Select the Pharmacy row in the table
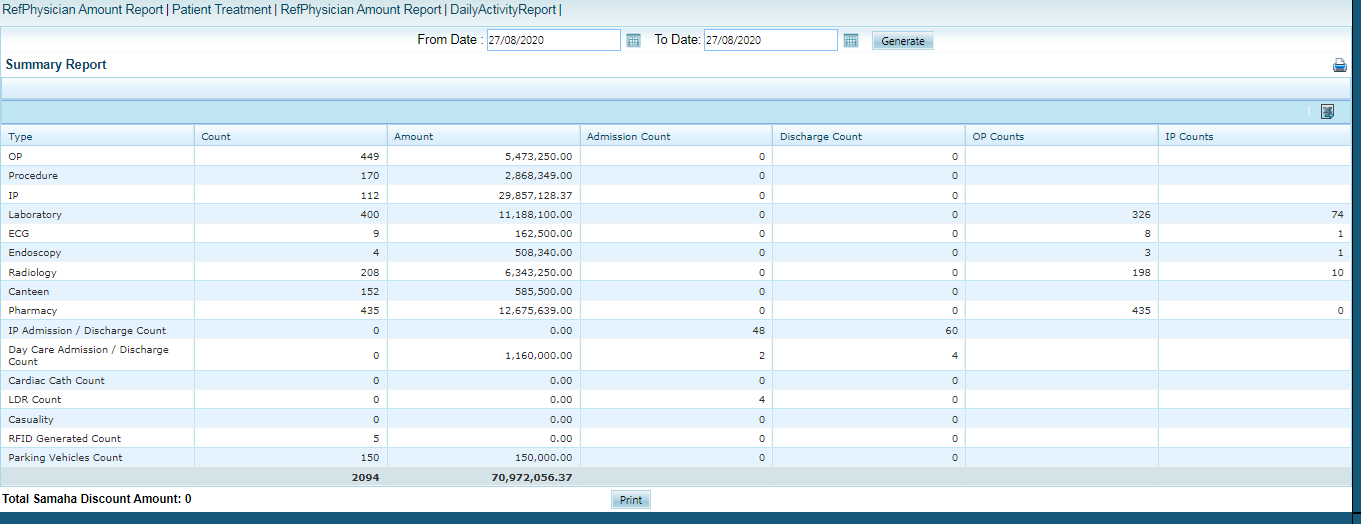 [x=33, y=311]
